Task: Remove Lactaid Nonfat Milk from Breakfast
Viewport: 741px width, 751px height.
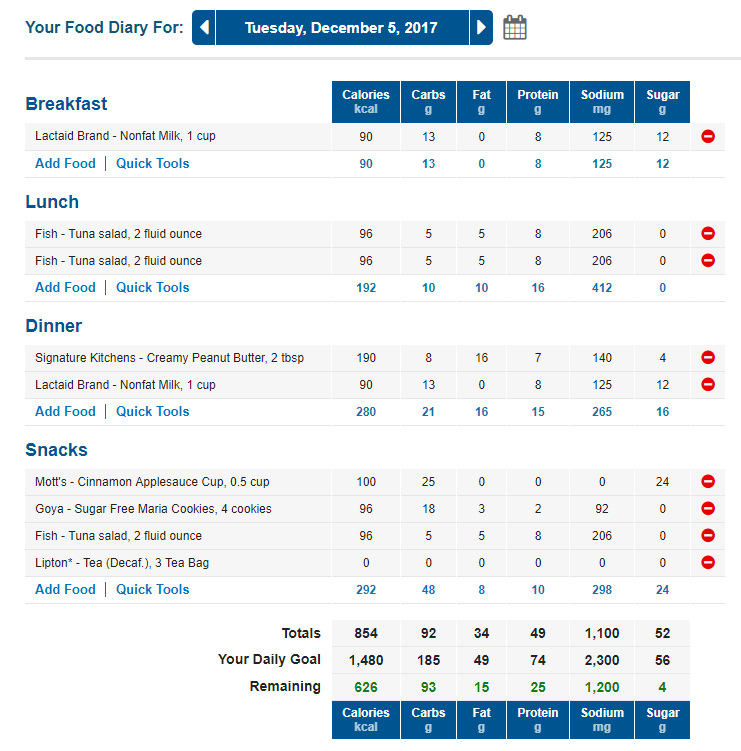Action: pyautogui.click(x=708, y=137)
